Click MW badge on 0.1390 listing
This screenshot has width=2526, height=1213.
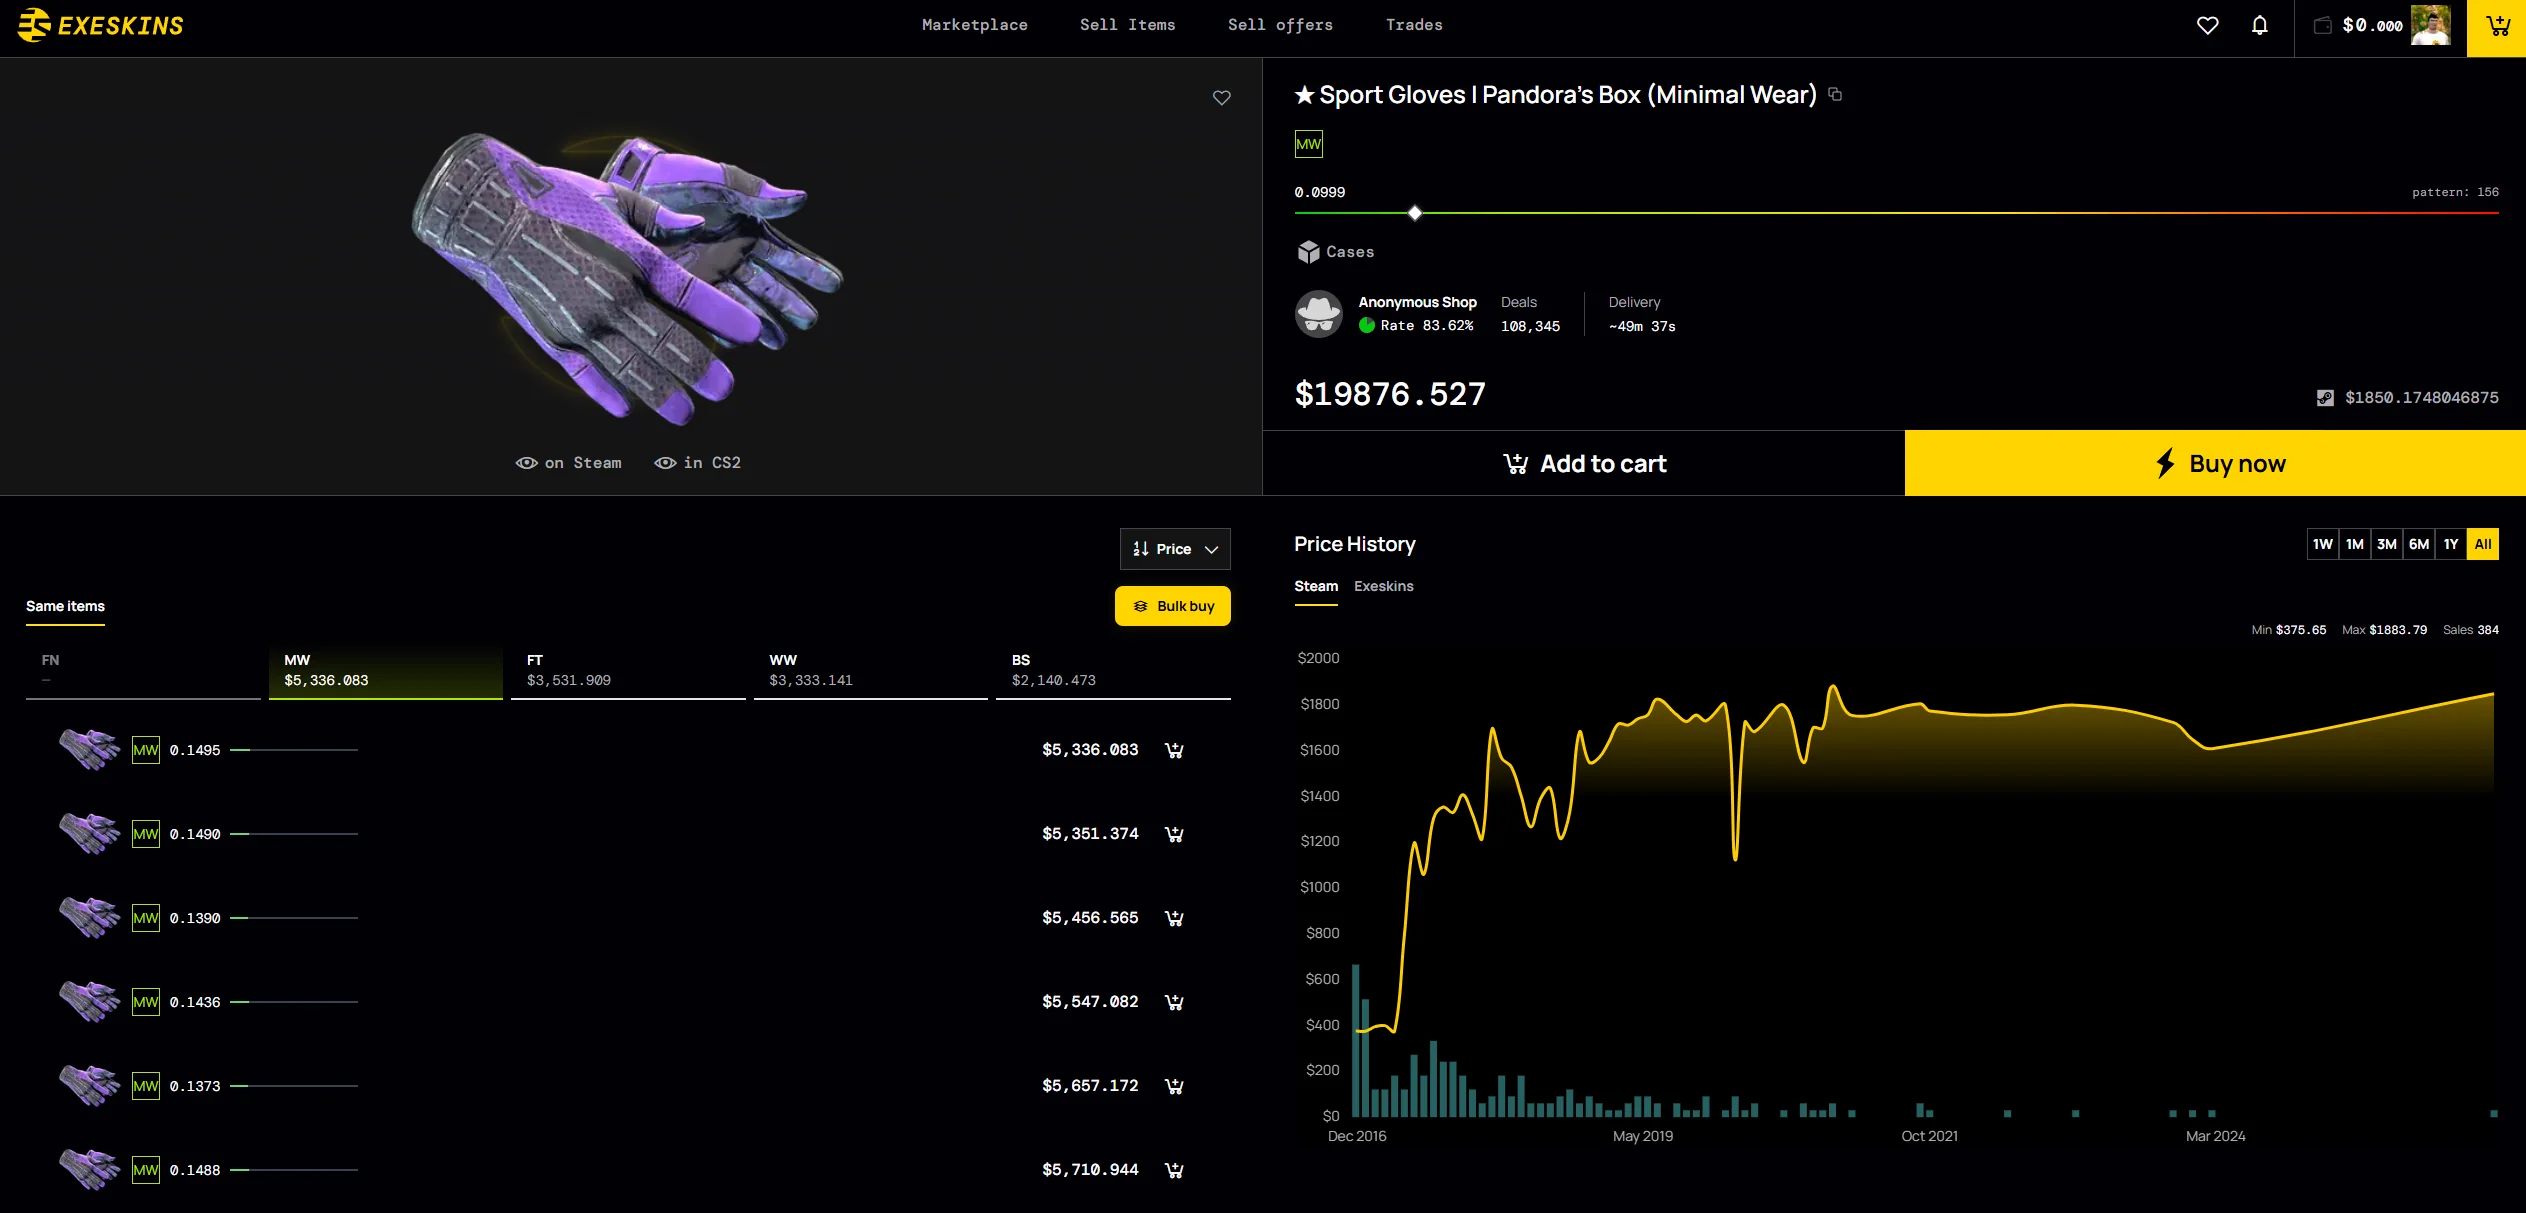tap(146, 918)
